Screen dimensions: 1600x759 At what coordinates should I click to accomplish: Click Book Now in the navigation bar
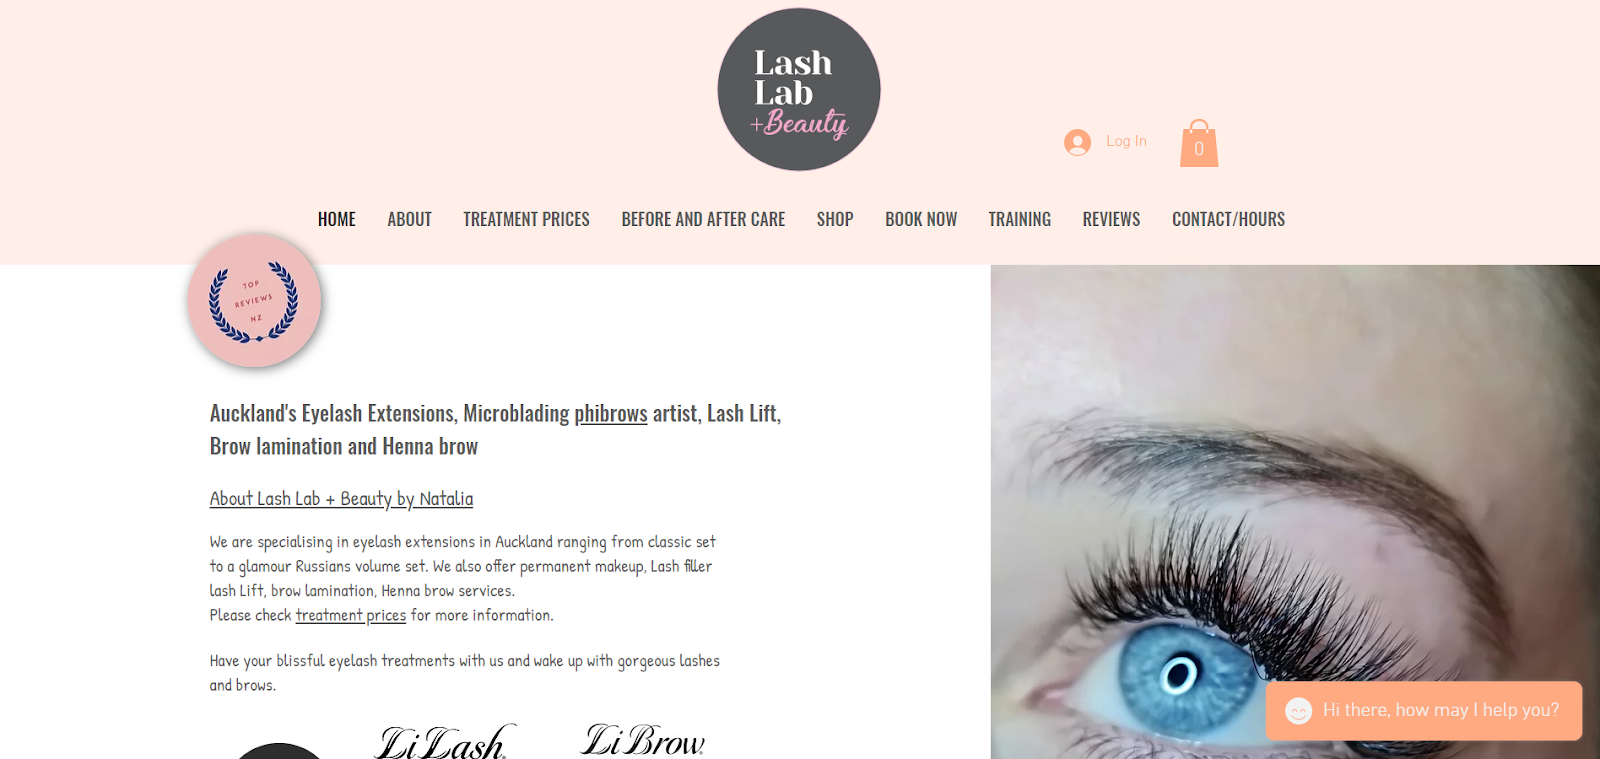tap(921, 219)
